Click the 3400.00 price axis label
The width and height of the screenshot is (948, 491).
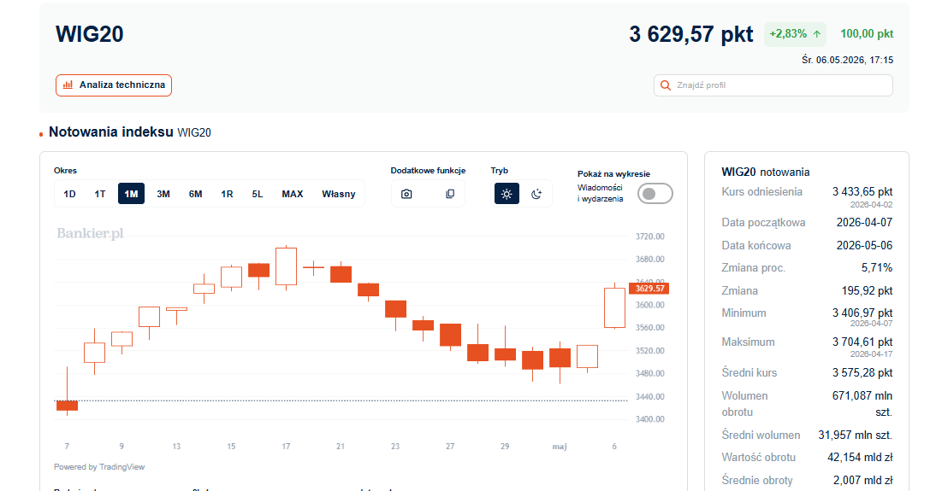pos(650,419)
